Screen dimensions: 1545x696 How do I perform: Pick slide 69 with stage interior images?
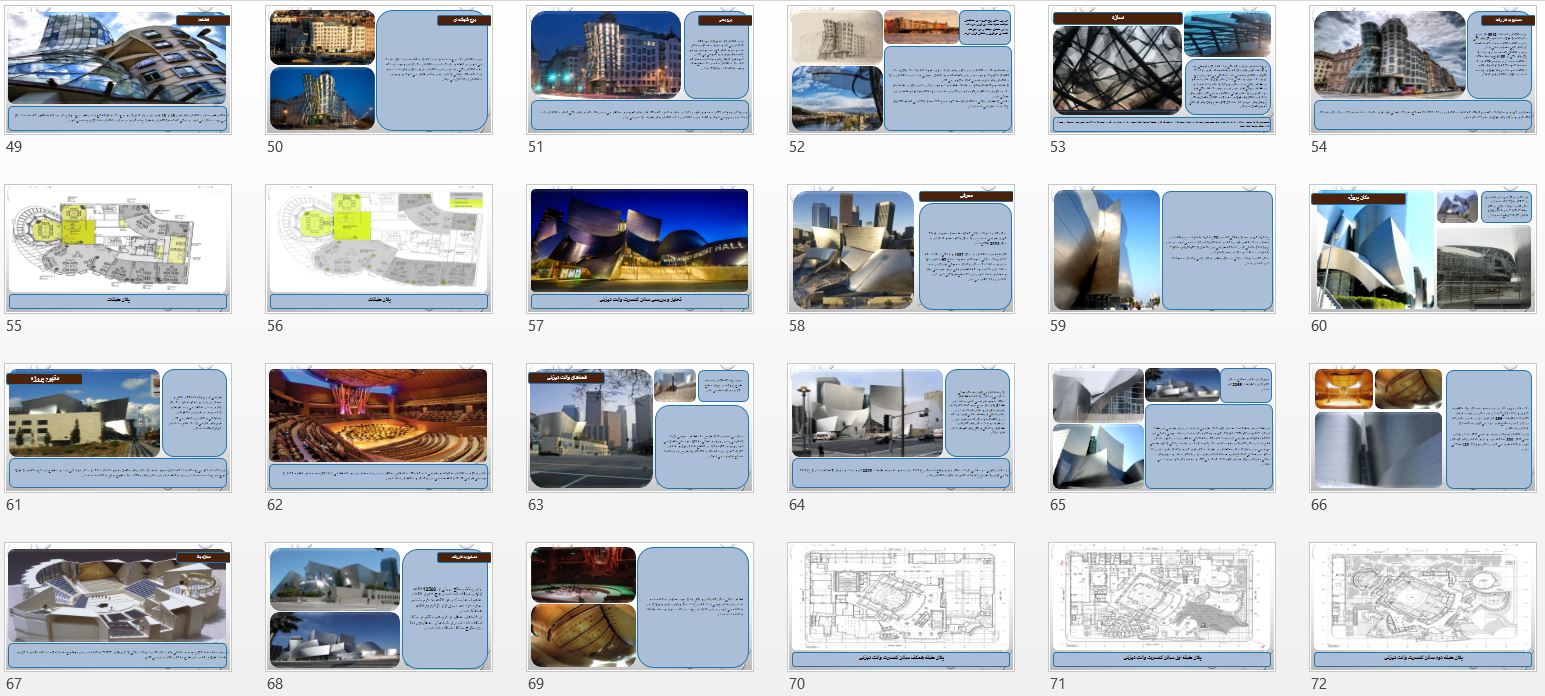pos(640,607)
